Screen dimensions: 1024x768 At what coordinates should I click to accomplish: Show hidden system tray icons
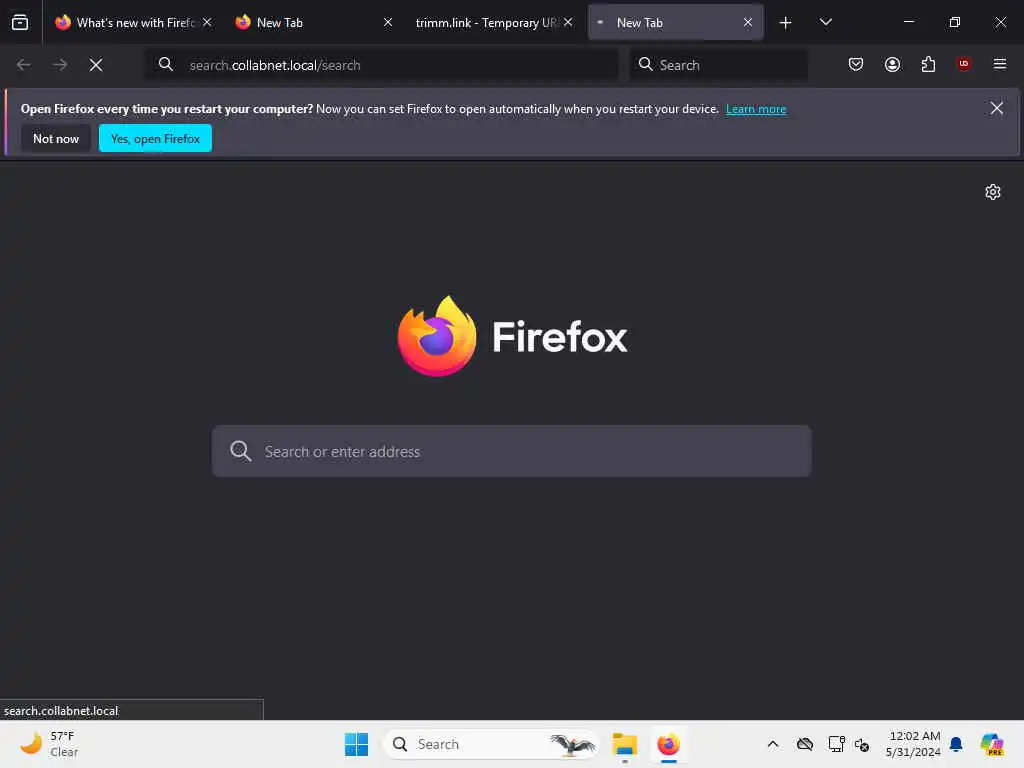point(773,744)
